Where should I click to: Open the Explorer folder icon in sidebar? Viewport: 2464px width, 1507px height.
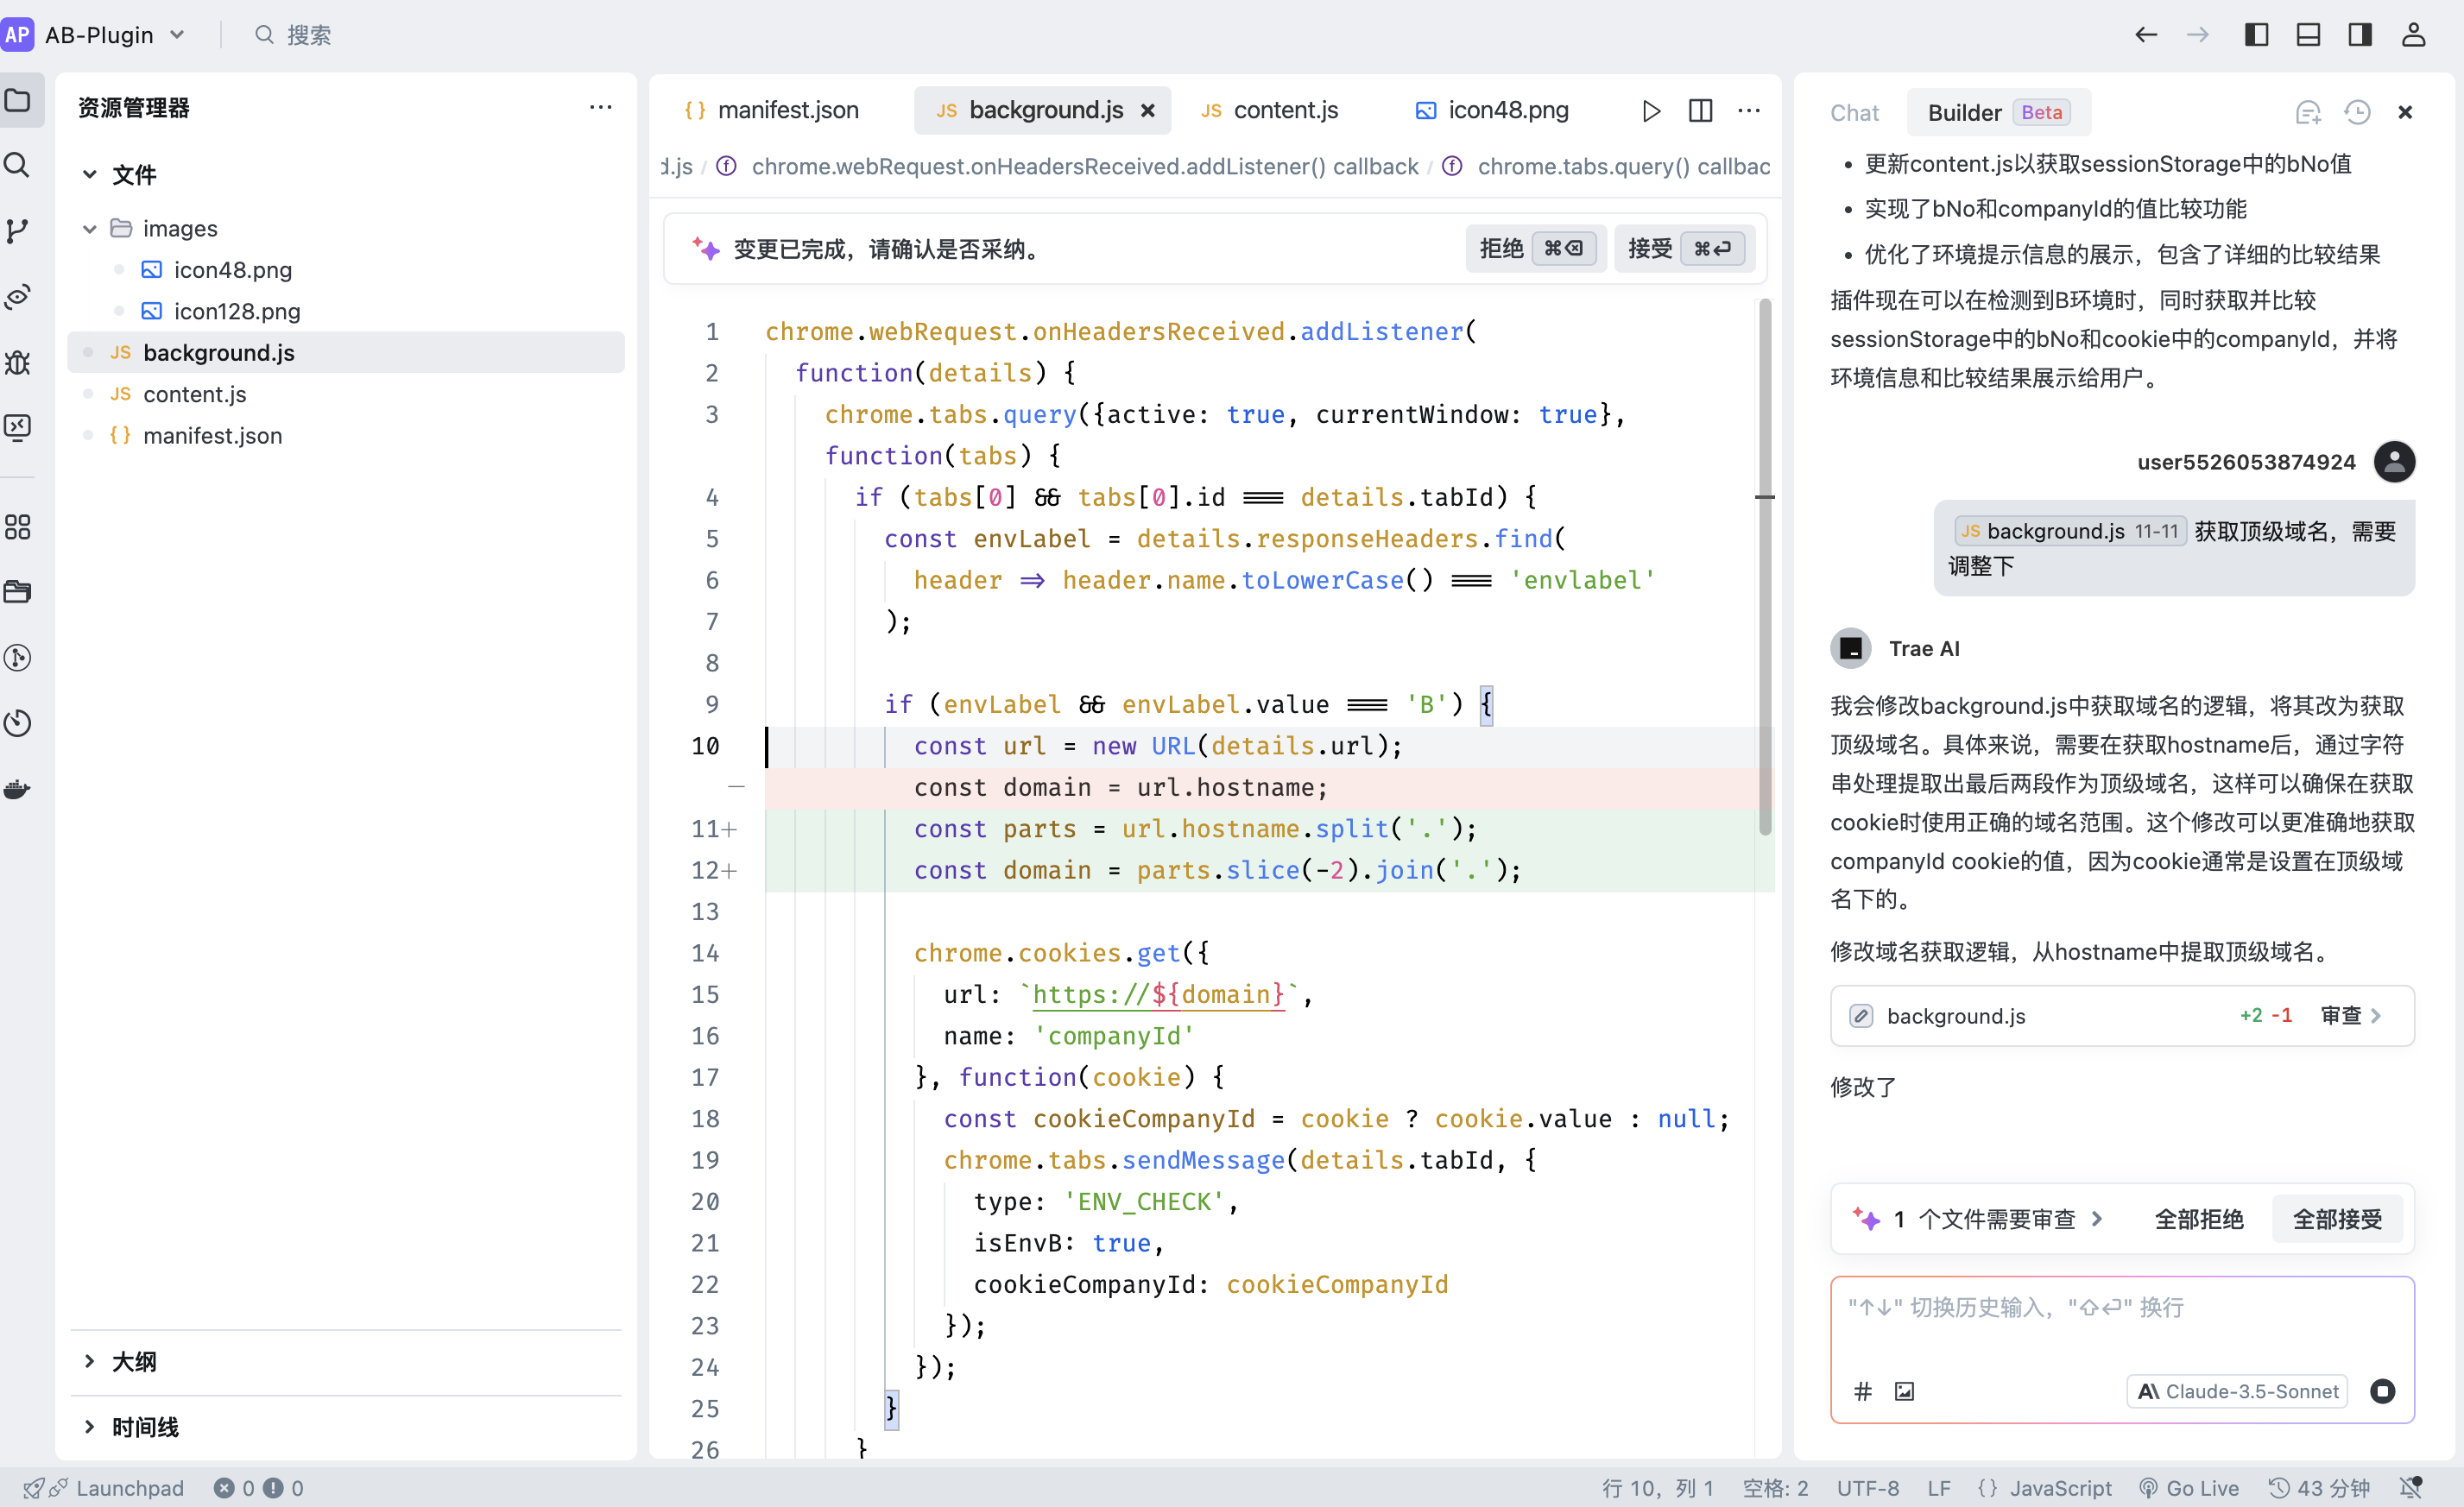[x=18, y=100]
